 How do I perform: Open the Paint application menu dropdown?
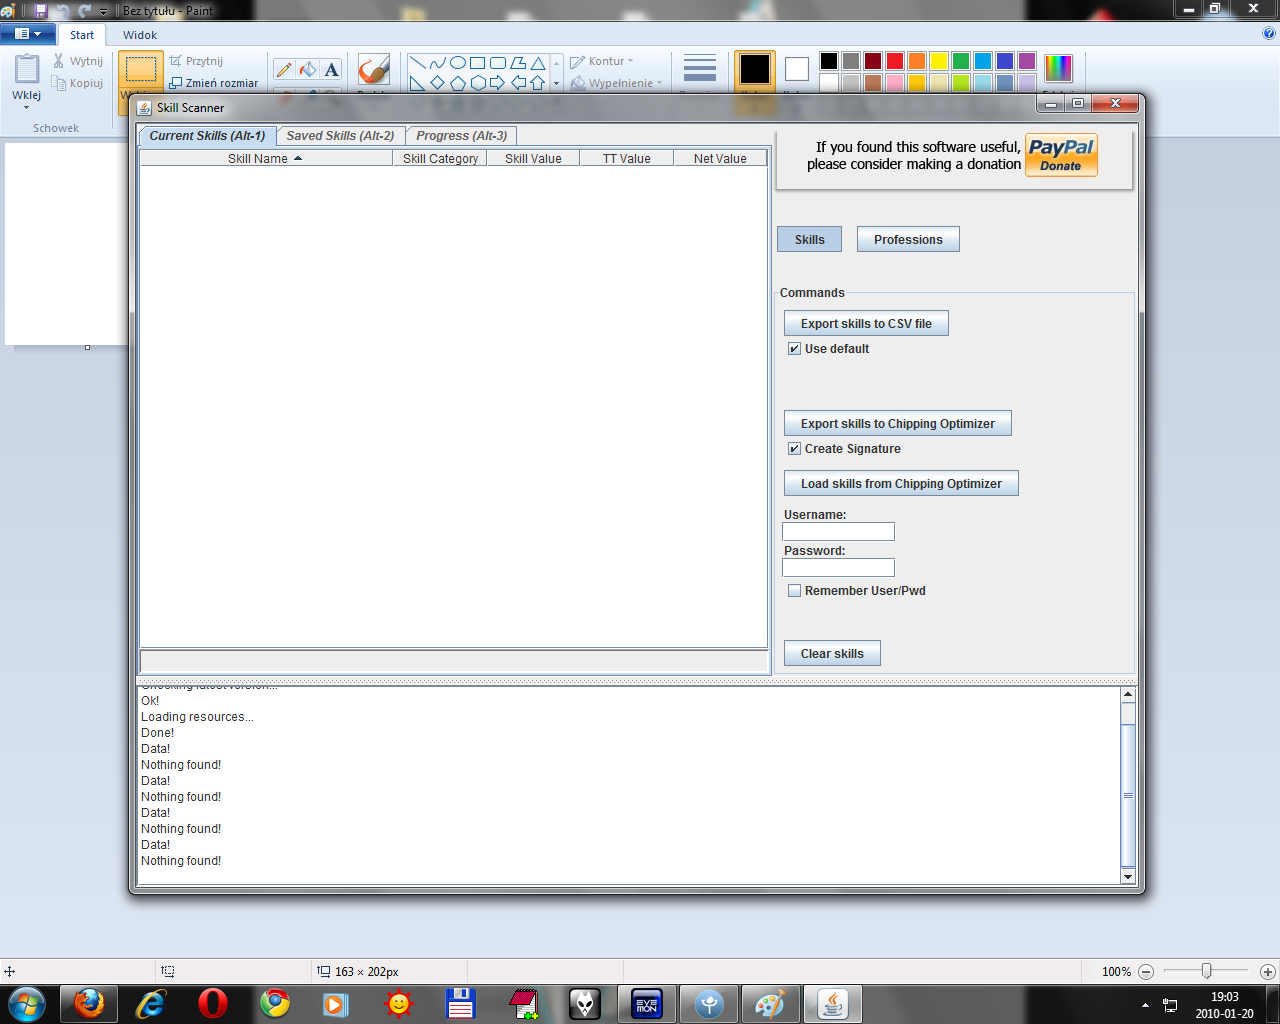pos(28,34)
